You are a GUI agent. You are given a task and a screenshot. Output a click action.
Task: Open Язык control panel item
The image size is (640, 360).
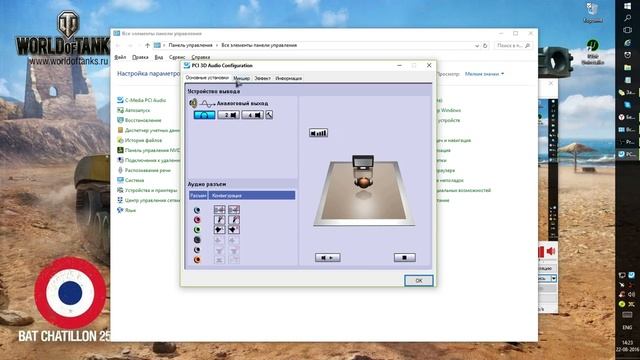click(x=130, y=210)
